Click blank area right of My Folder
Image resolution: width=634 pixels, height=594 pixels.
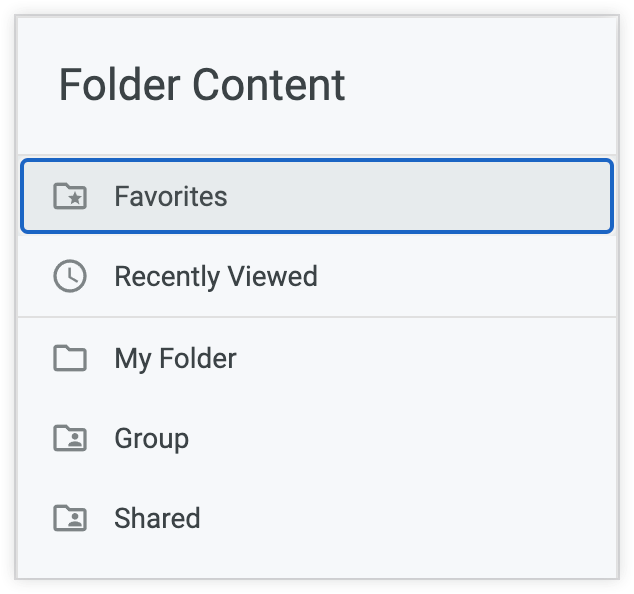pyautogui.click(x=430, y=358)
